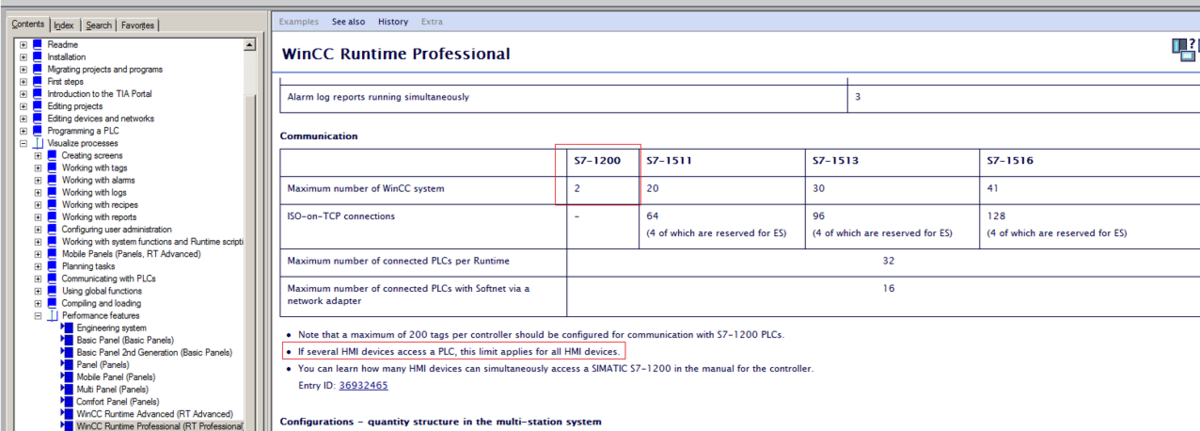
Task: Open the History menu
Action: [x=393, y=21]
